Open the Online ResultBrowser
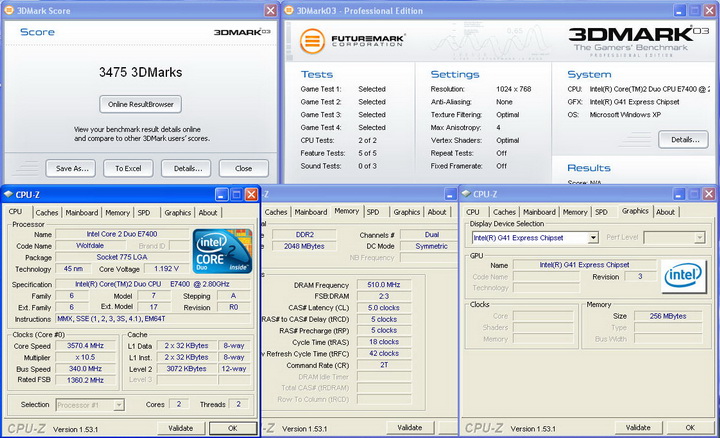The image size is (720, 438). 141,104
